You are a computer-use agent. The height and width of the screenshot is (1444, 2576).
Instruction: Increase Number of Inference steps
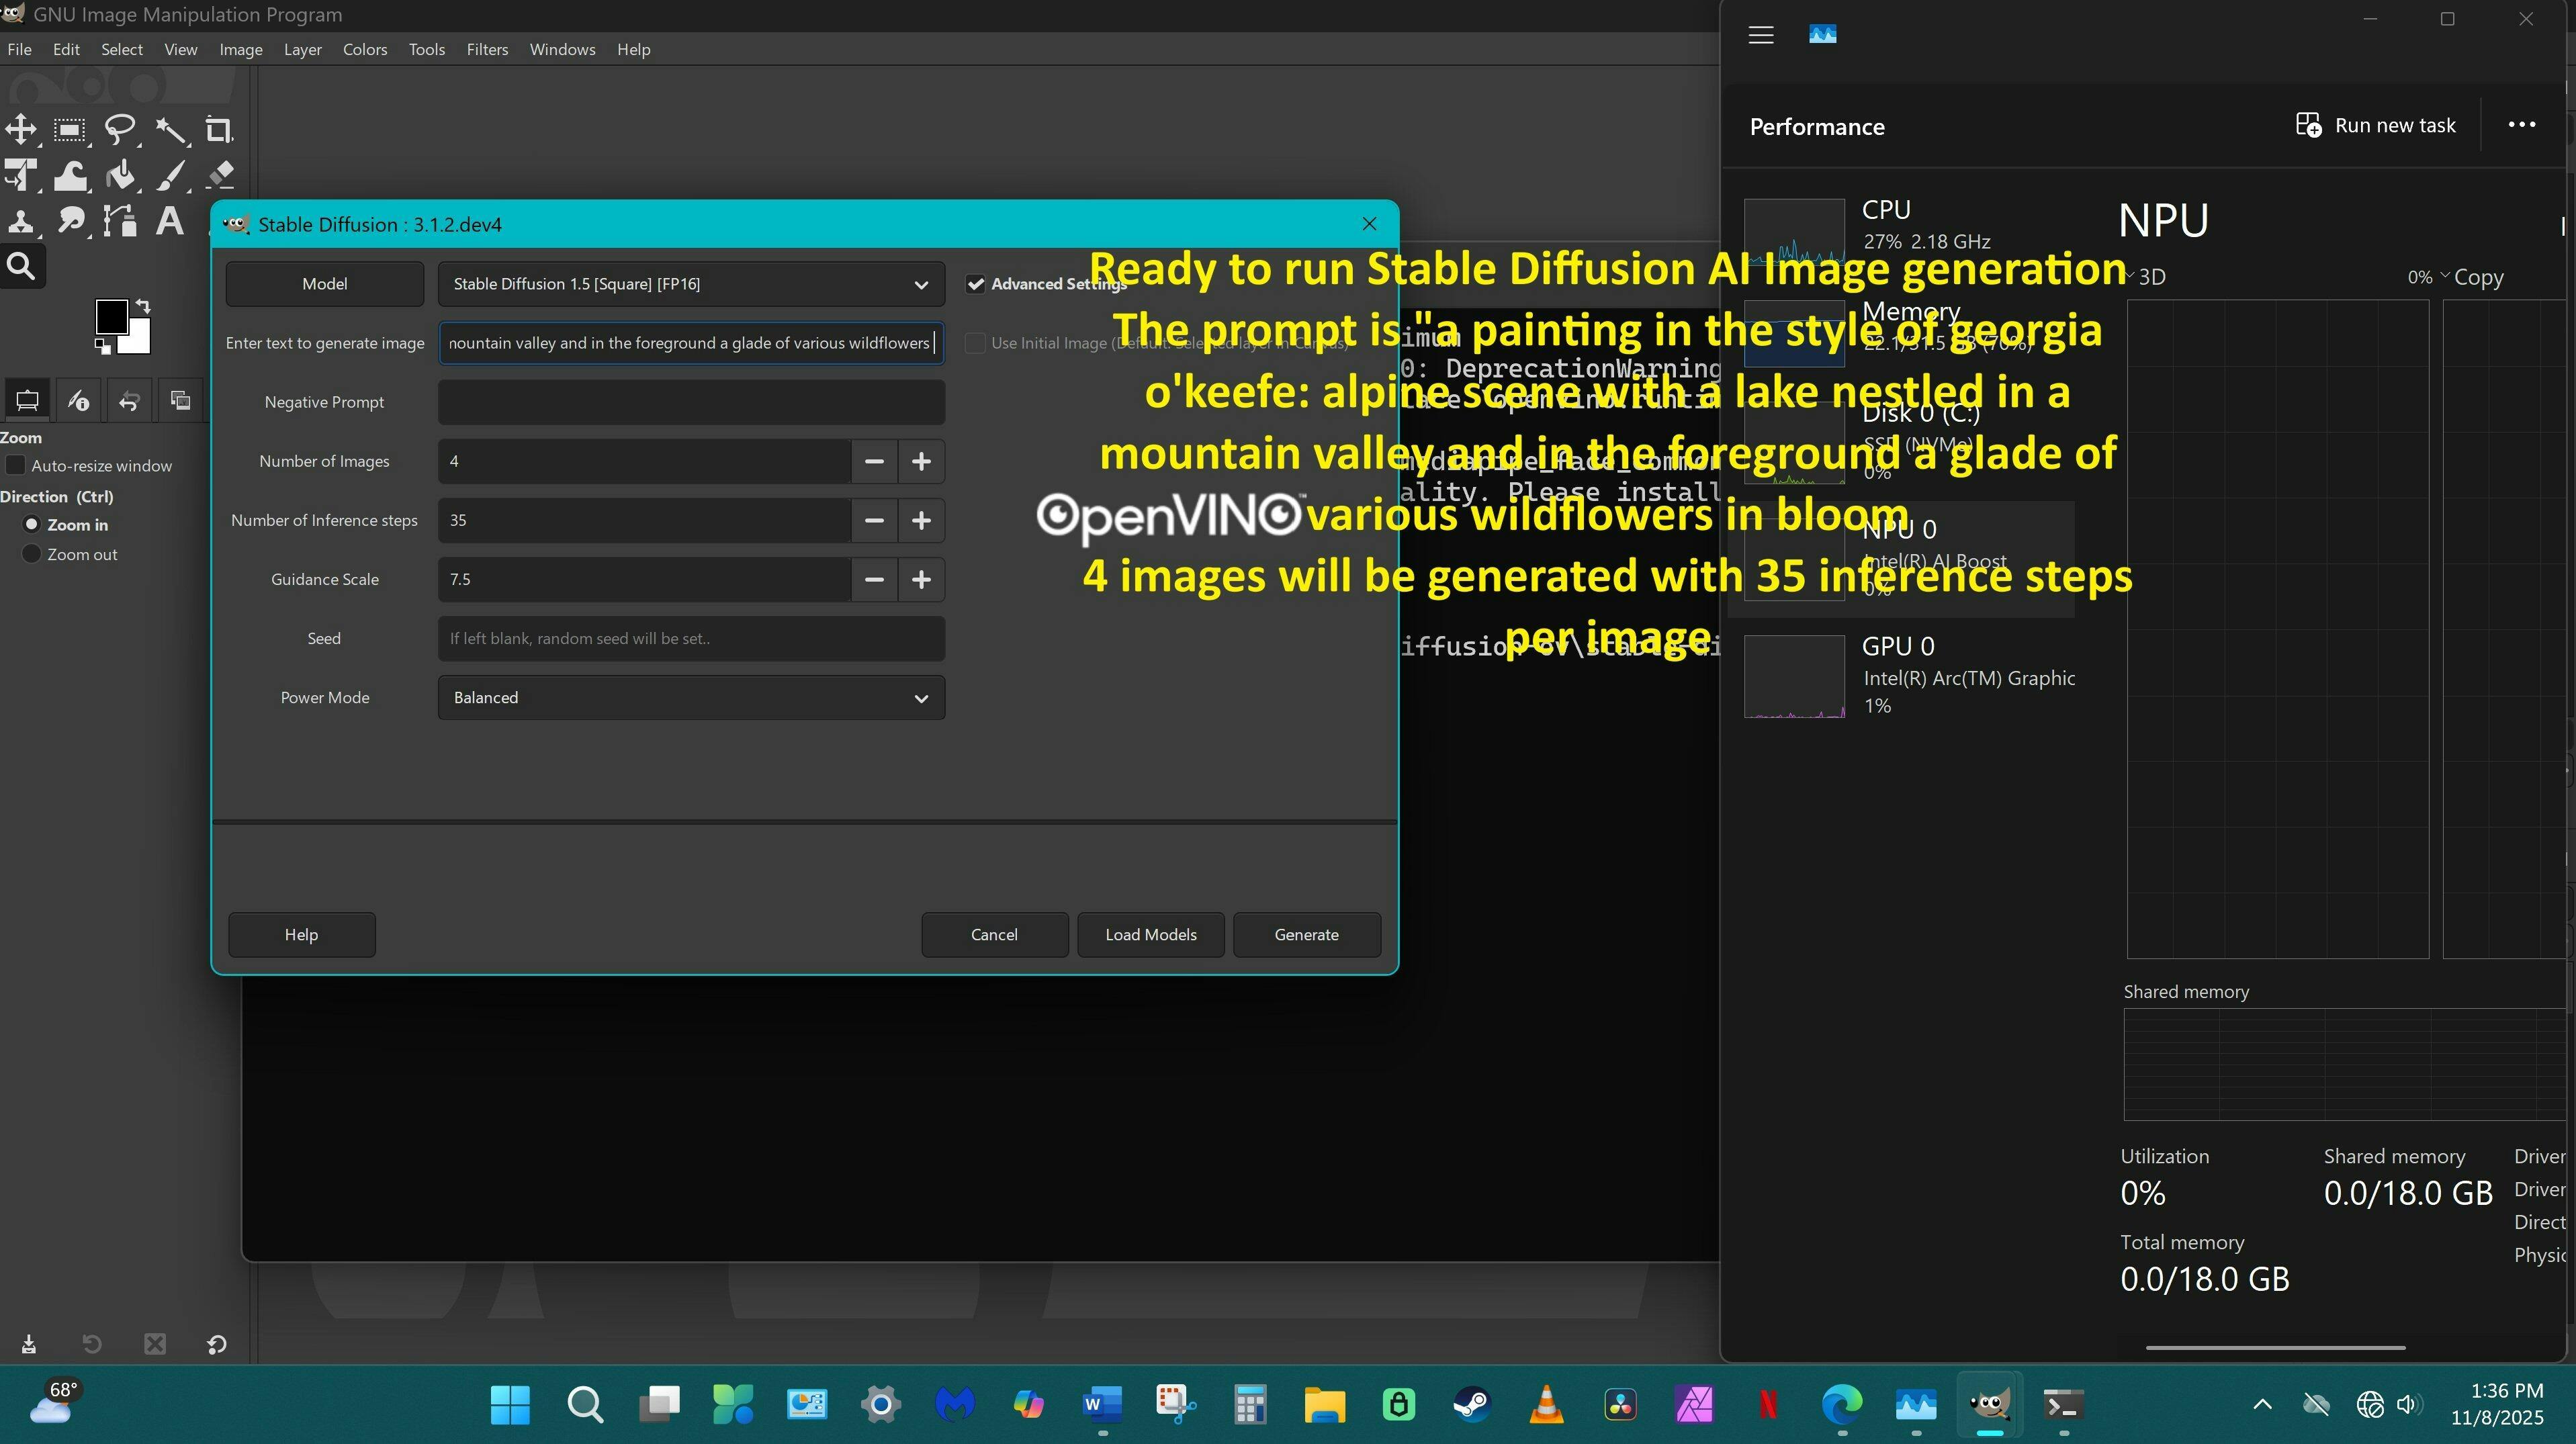coord(921,520)
